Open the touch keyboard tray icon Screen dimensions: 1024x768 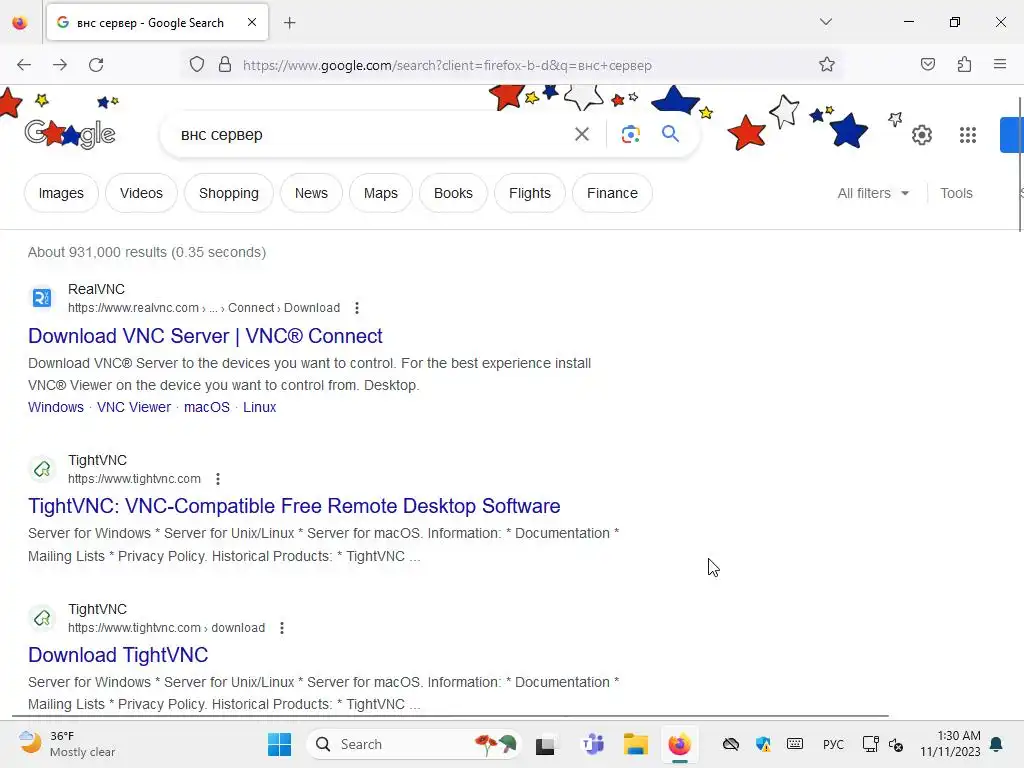[x=795, y=744]
